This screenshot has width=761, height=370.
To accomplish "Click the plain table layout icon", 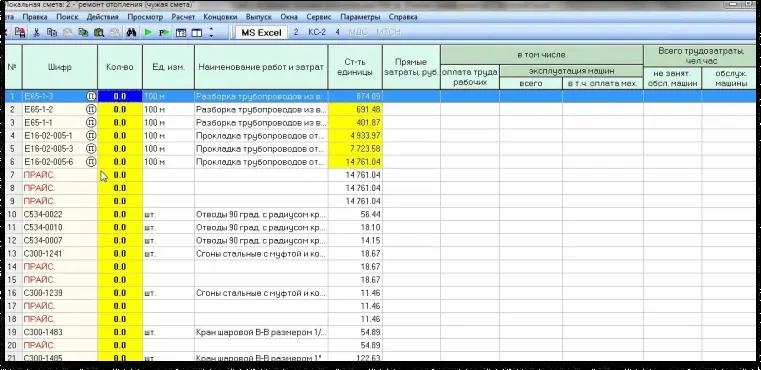I will 197,33.
